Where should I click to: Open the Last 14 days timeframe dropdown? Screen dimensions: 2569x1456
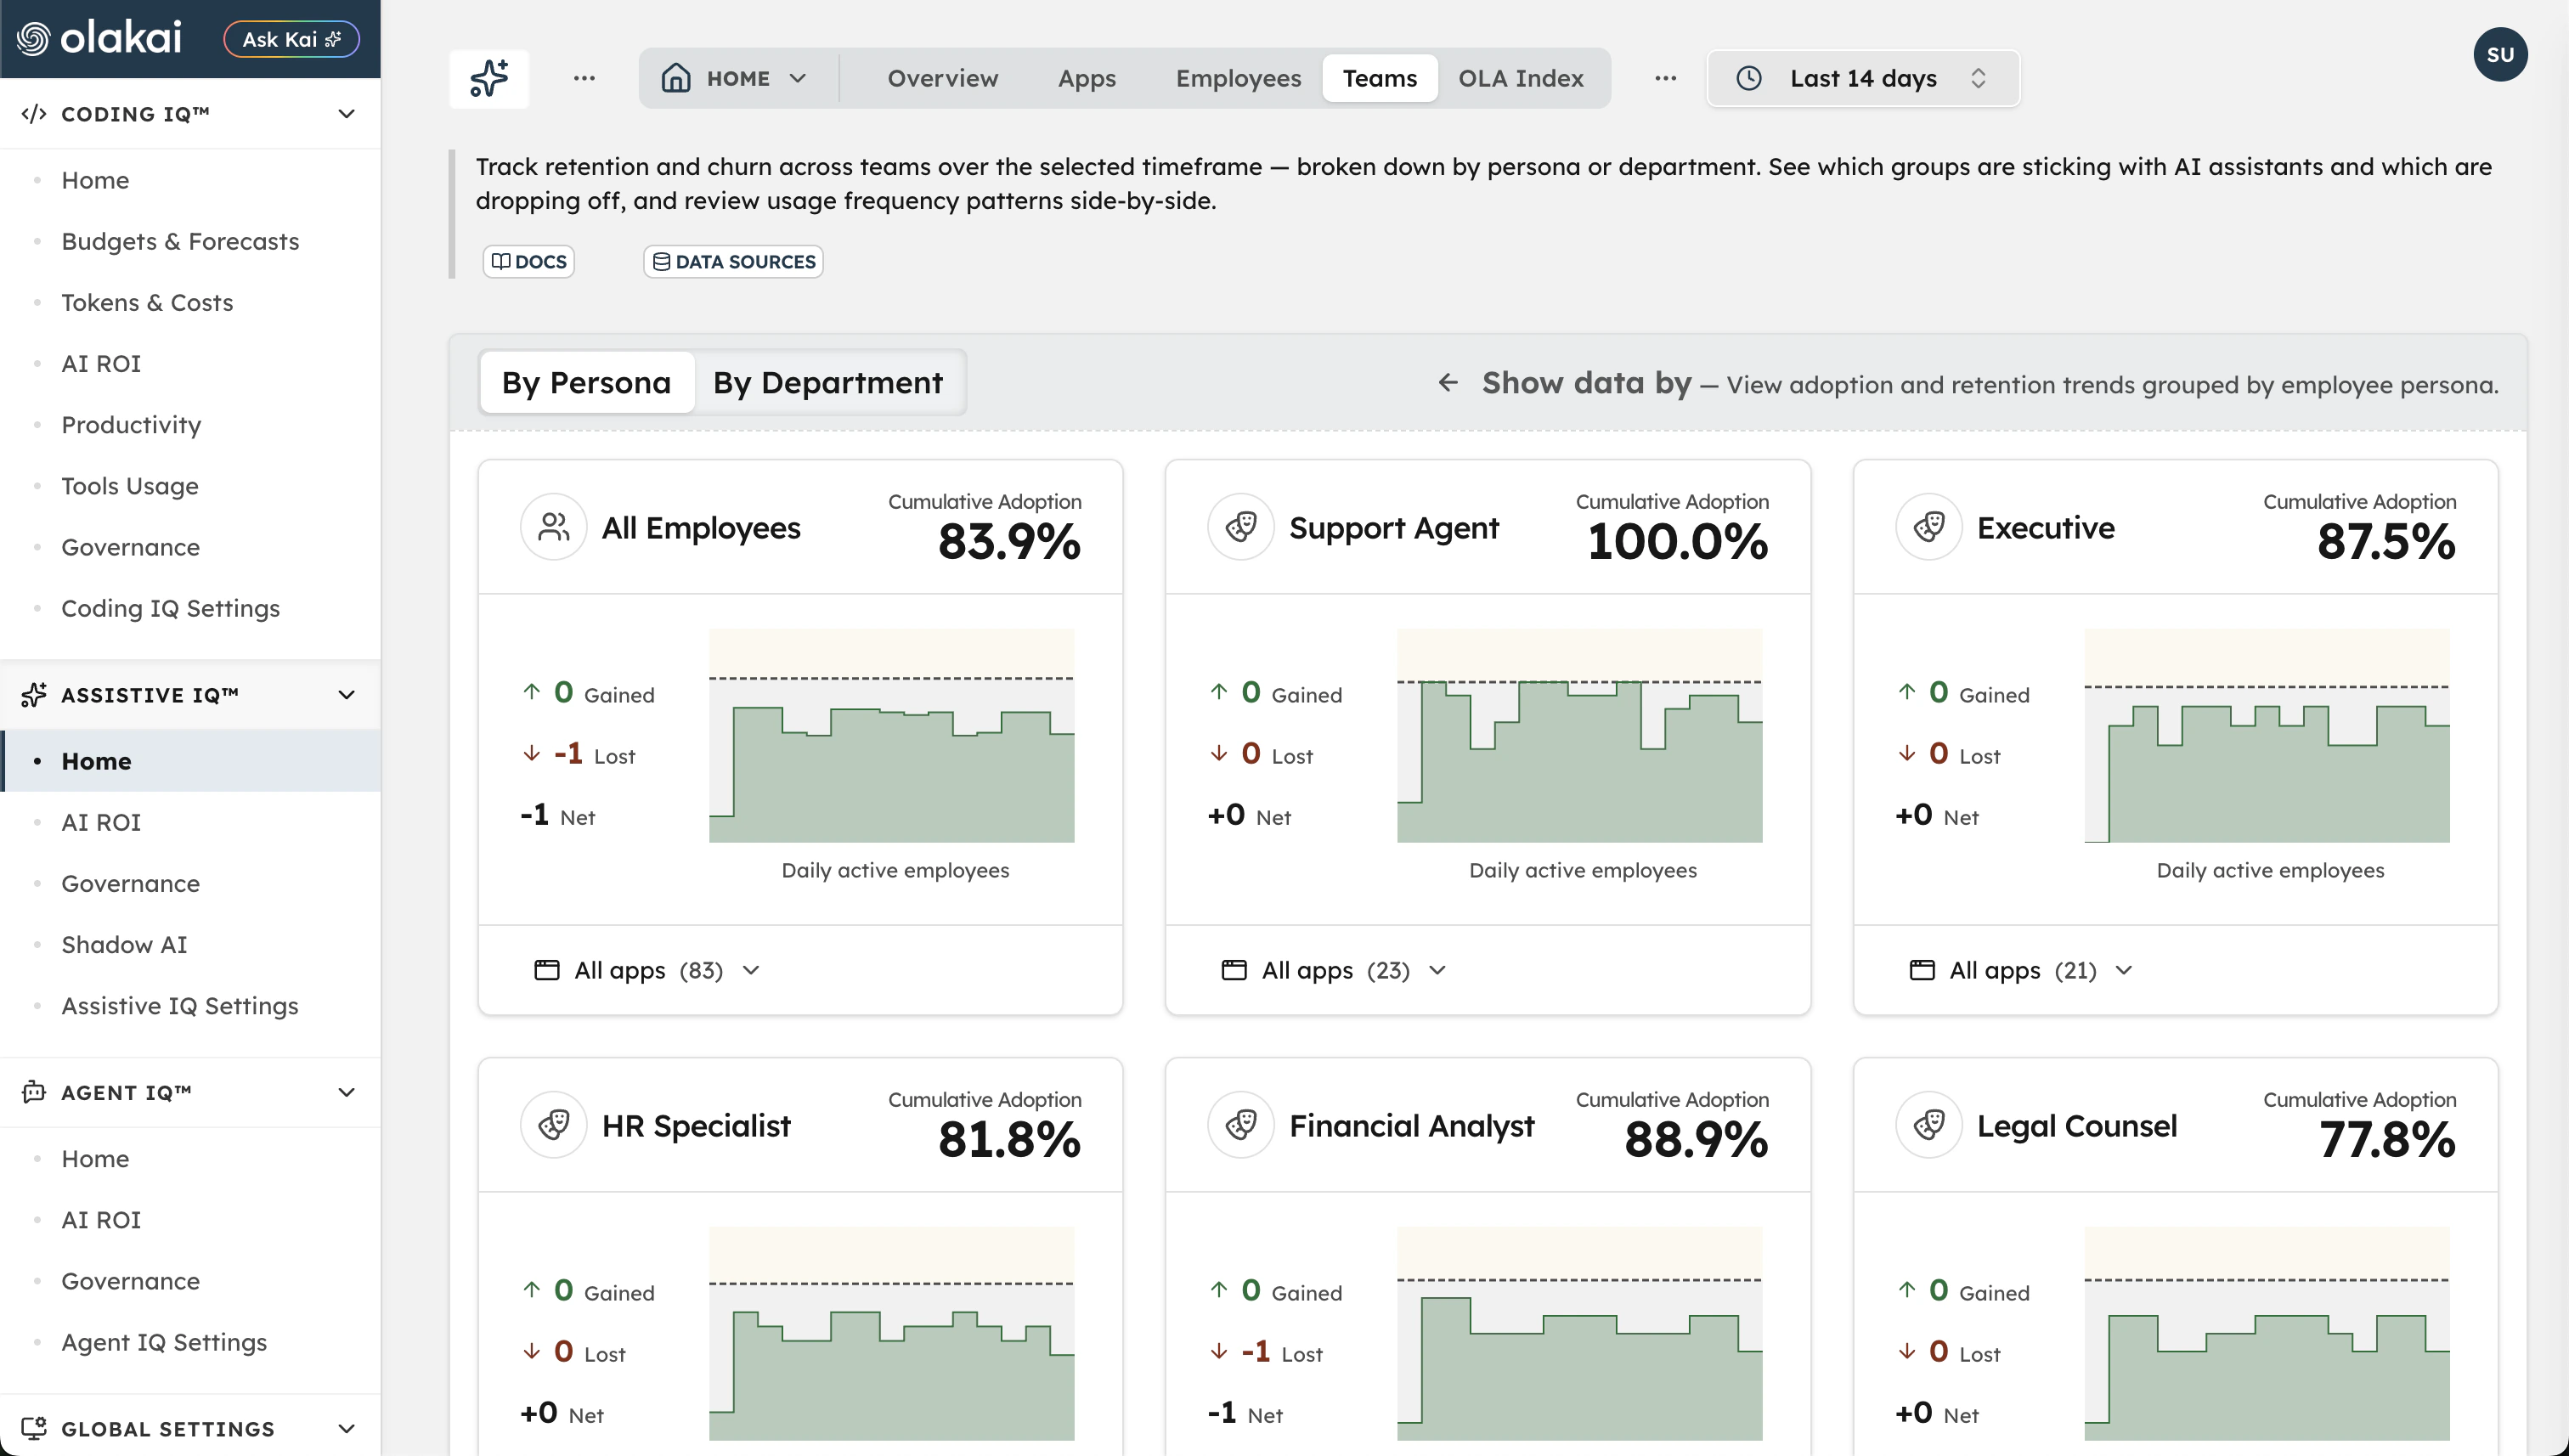[x=1863, y=78]
